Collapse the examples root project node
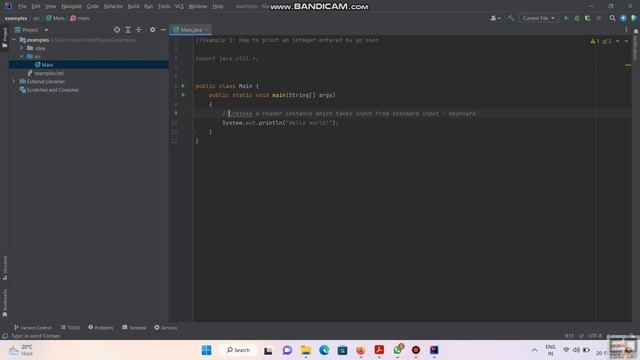The width and height of the screenshot is (640, 360). point(14,40)
